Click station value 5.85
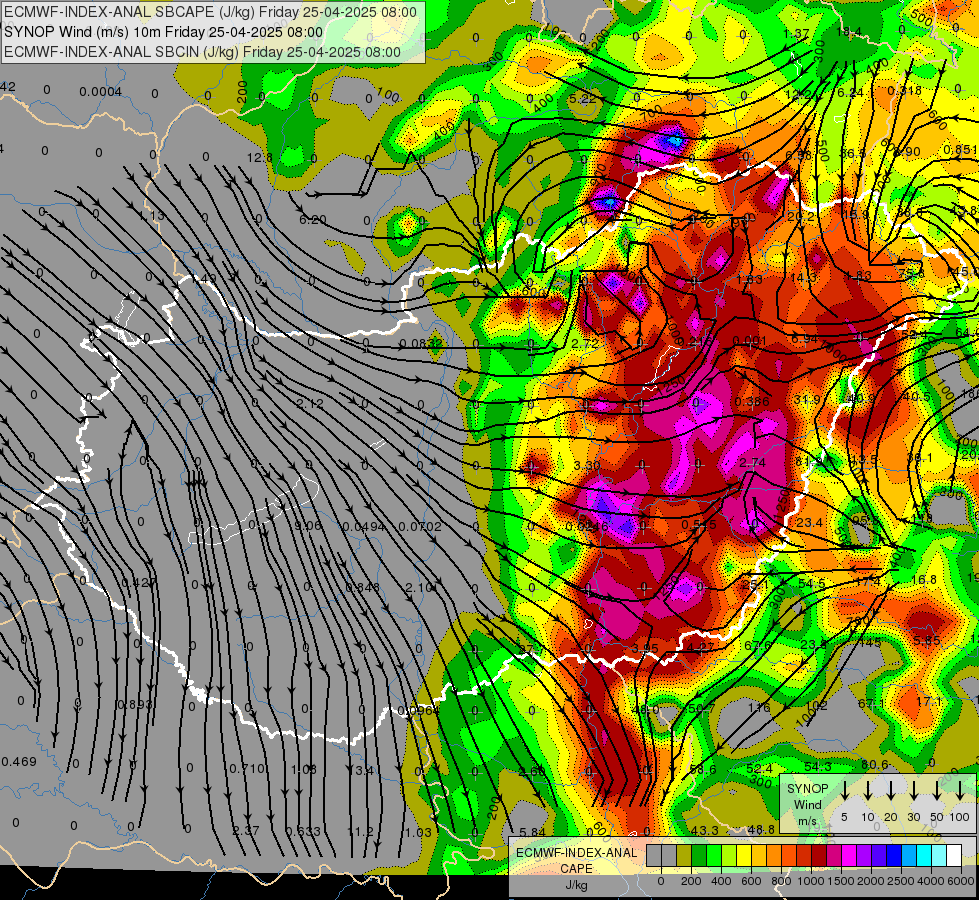 pyautogui.click(x=927, y=640)
